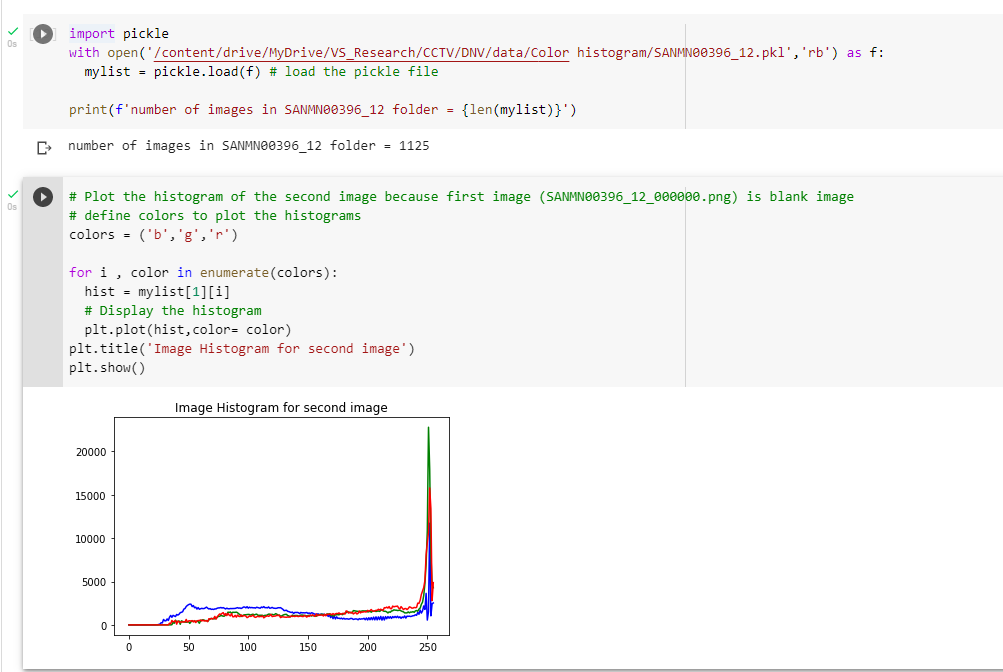Screen dimensions: 1003x672
Task: Click the colors = ('b','g','r') line
Action: pyautogui.click(x=154, y=235)
